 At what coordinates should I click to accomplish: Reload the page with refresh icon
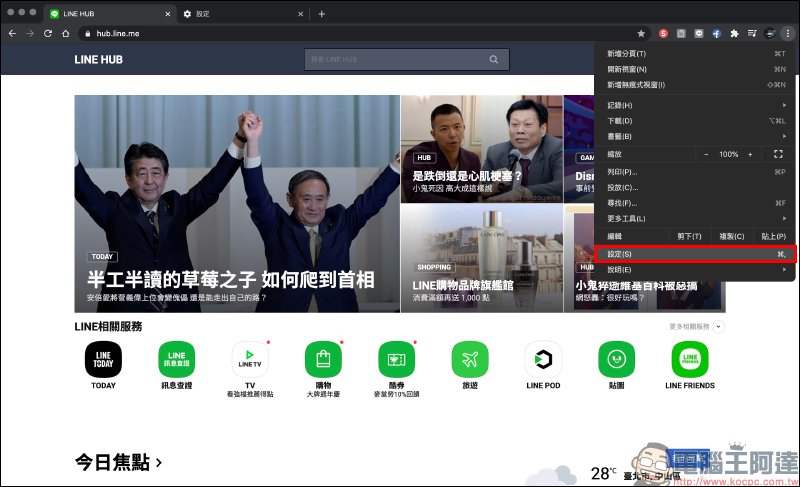(48, 33)
